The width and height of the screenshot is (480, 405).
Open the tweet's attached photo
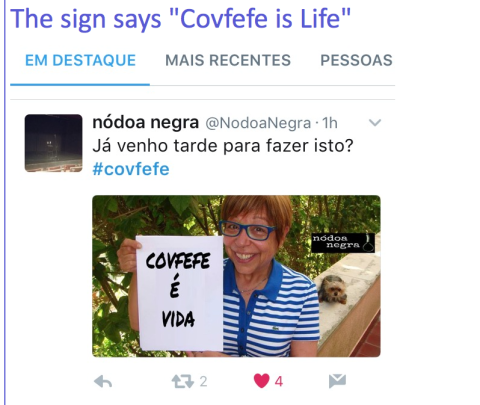236,276
